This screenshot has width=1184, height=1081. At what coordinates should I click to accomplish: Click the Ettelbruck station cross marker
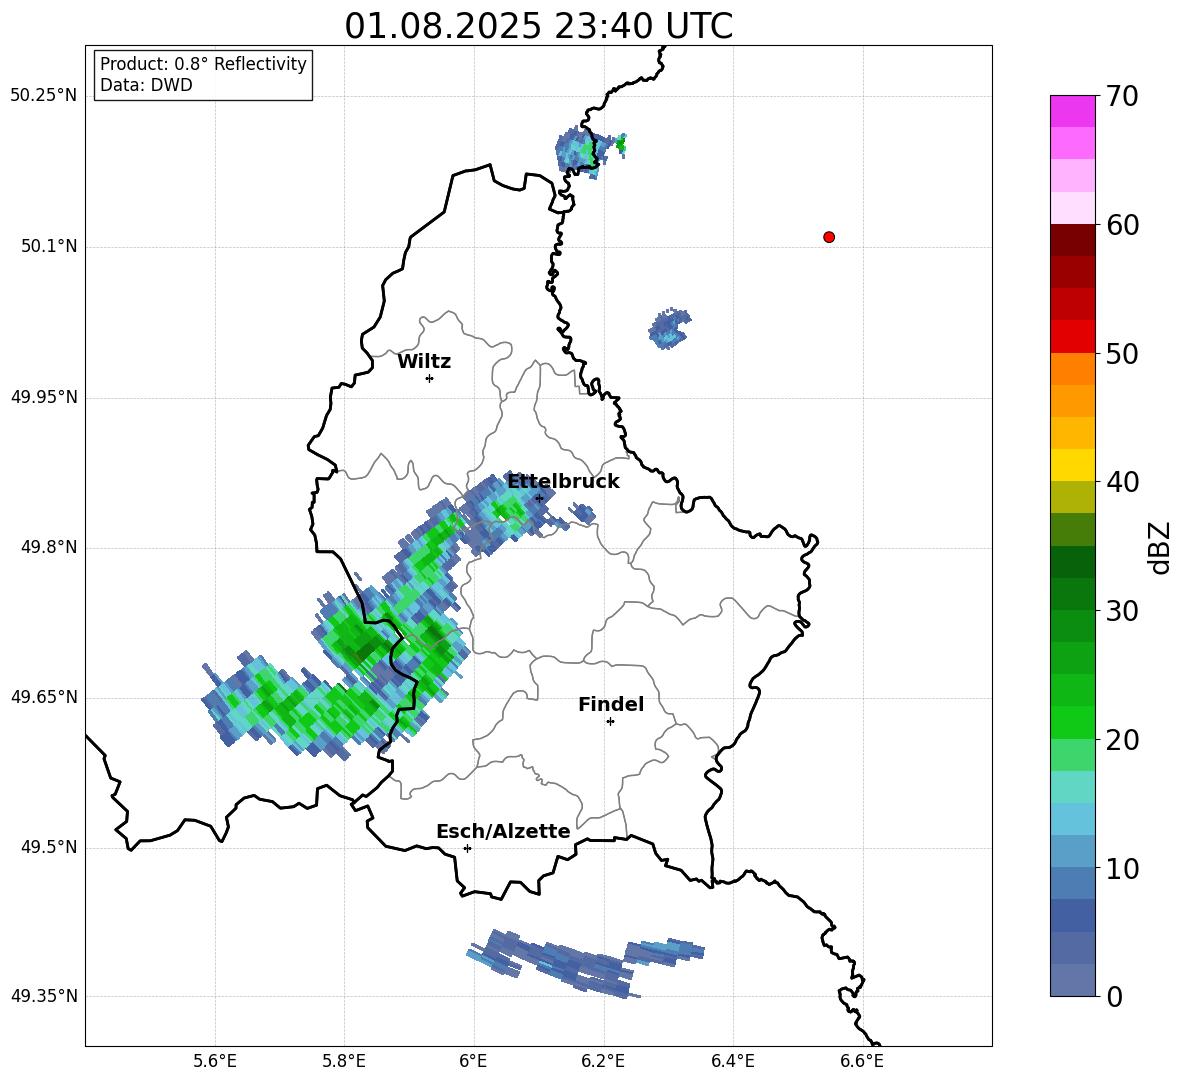pyautogui.click(x=539, y=498)
